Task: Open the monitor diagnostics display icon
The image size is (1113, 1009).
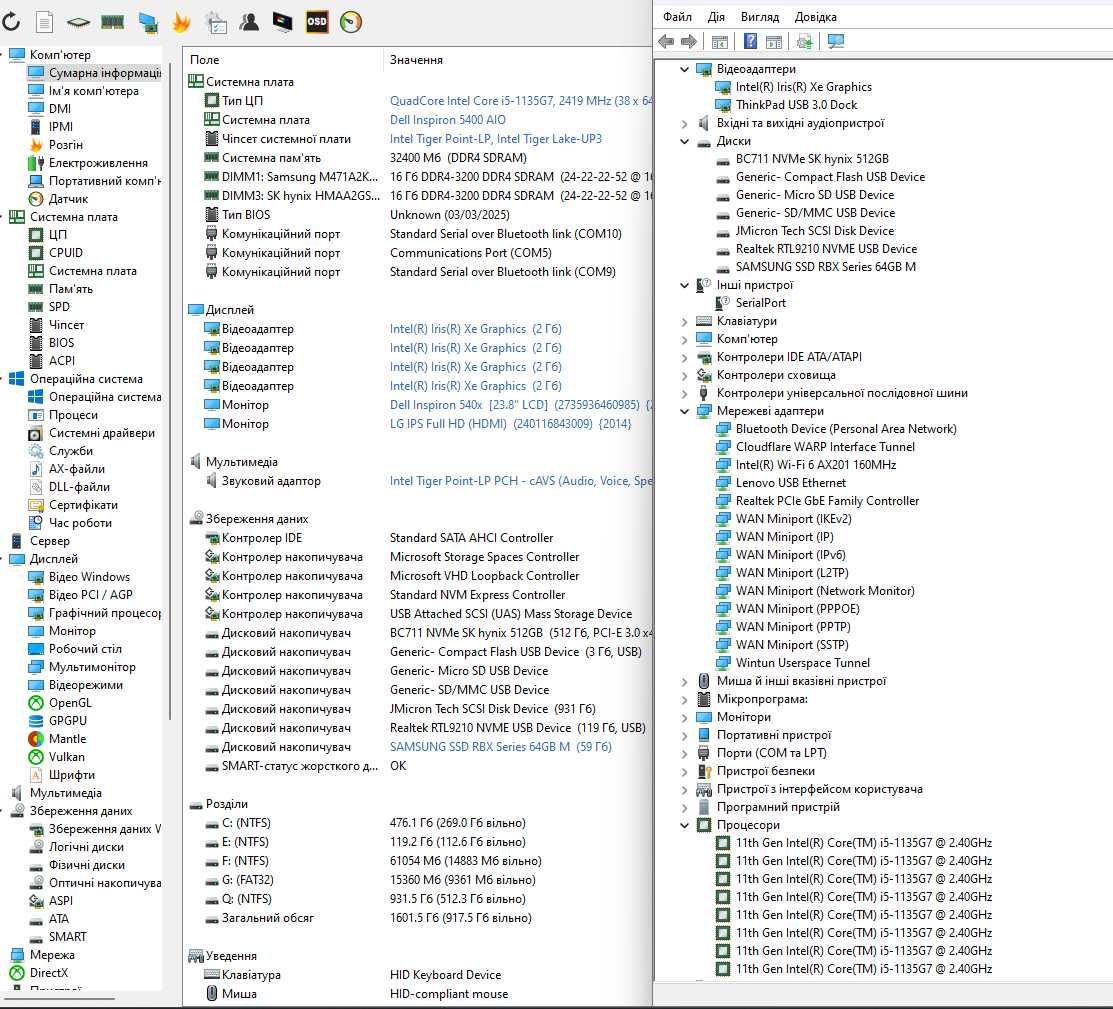Action: pyautogui.click(x=283, y=22)
